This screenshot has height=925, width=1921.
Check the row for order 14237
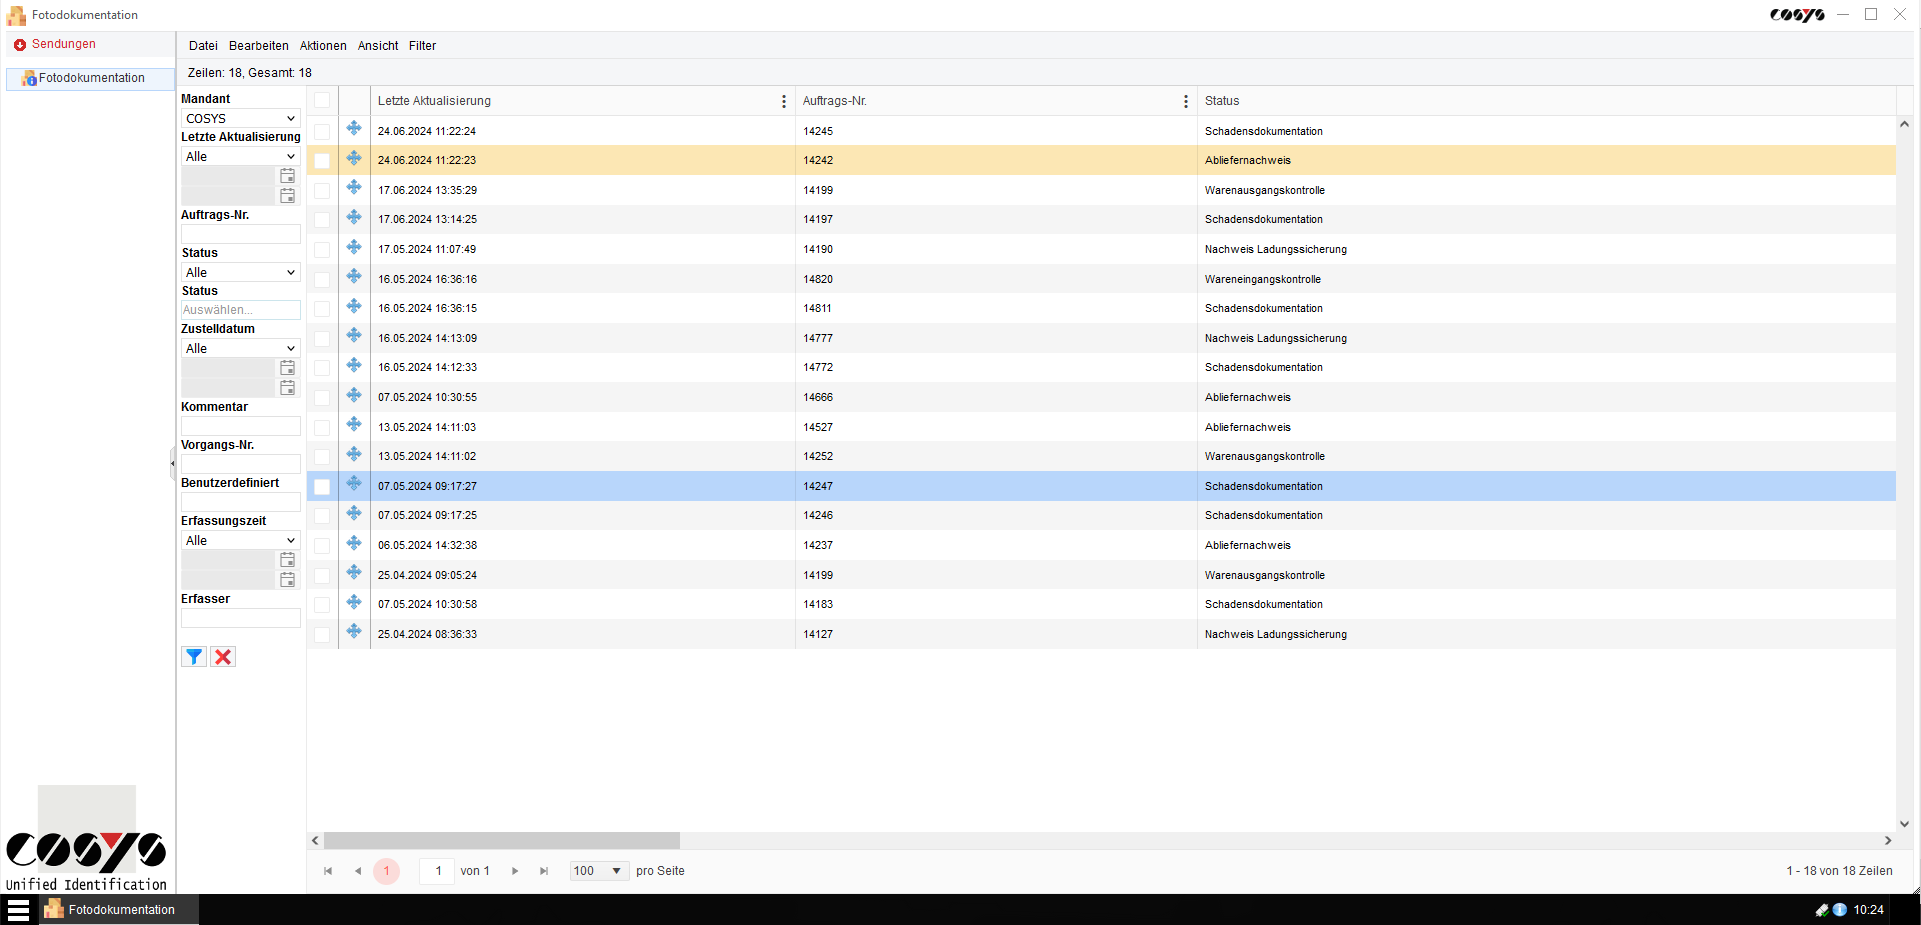[x=322, y=546]
